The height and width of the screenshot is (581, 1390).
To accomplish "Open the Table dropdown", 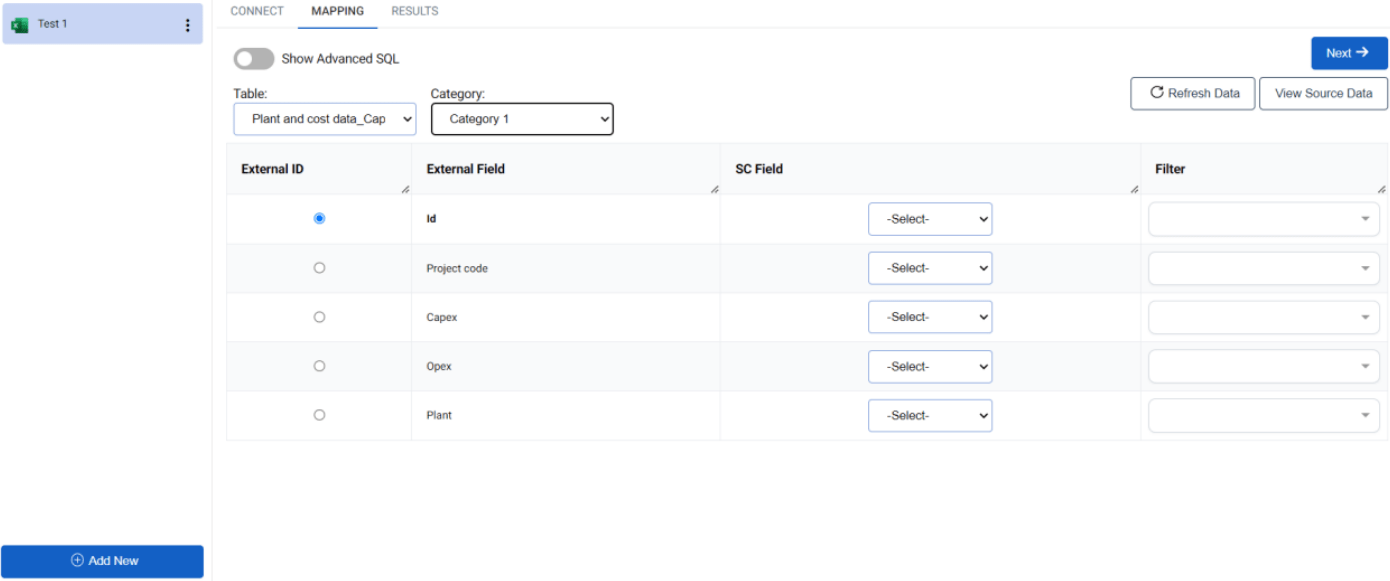I will pyautogui.click(x=324, y=118).
